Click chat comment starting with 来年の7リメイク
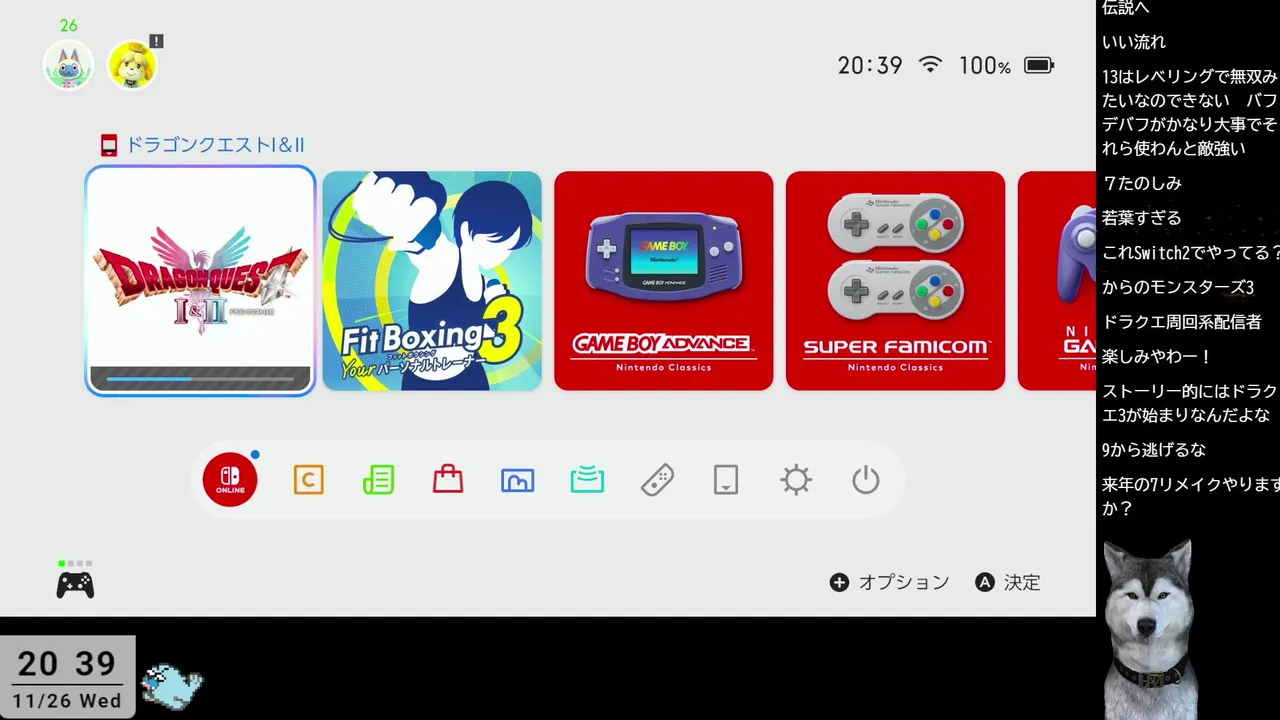1280x720 pixels. pyautogui.click(x=1190, y=496)
